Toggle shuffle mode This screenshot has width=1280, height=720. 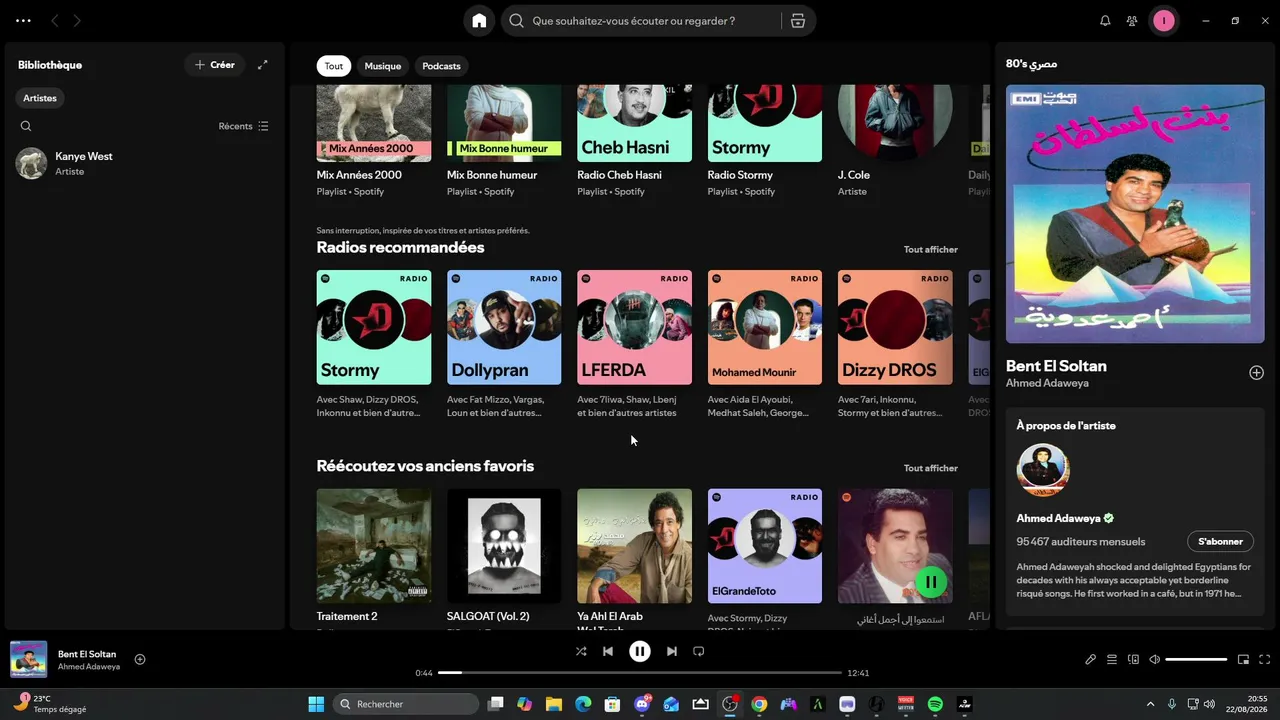click(x=581, y=651)
